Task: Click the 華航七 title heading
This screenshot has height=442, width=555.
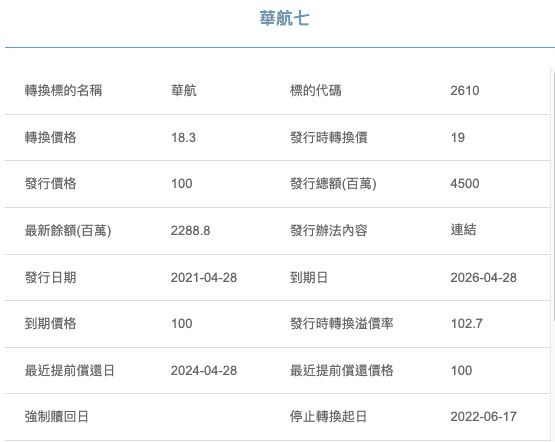Action: (284, 18)
